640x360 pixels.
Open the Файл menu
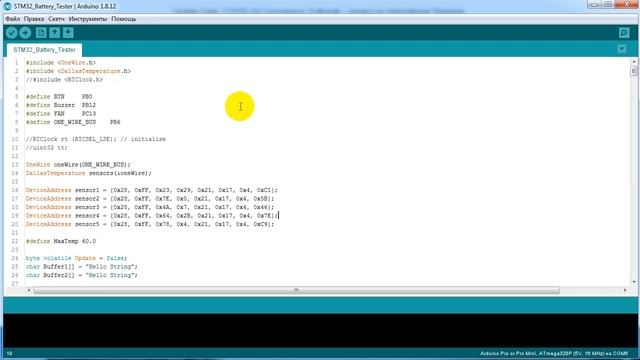coord(12,19)
